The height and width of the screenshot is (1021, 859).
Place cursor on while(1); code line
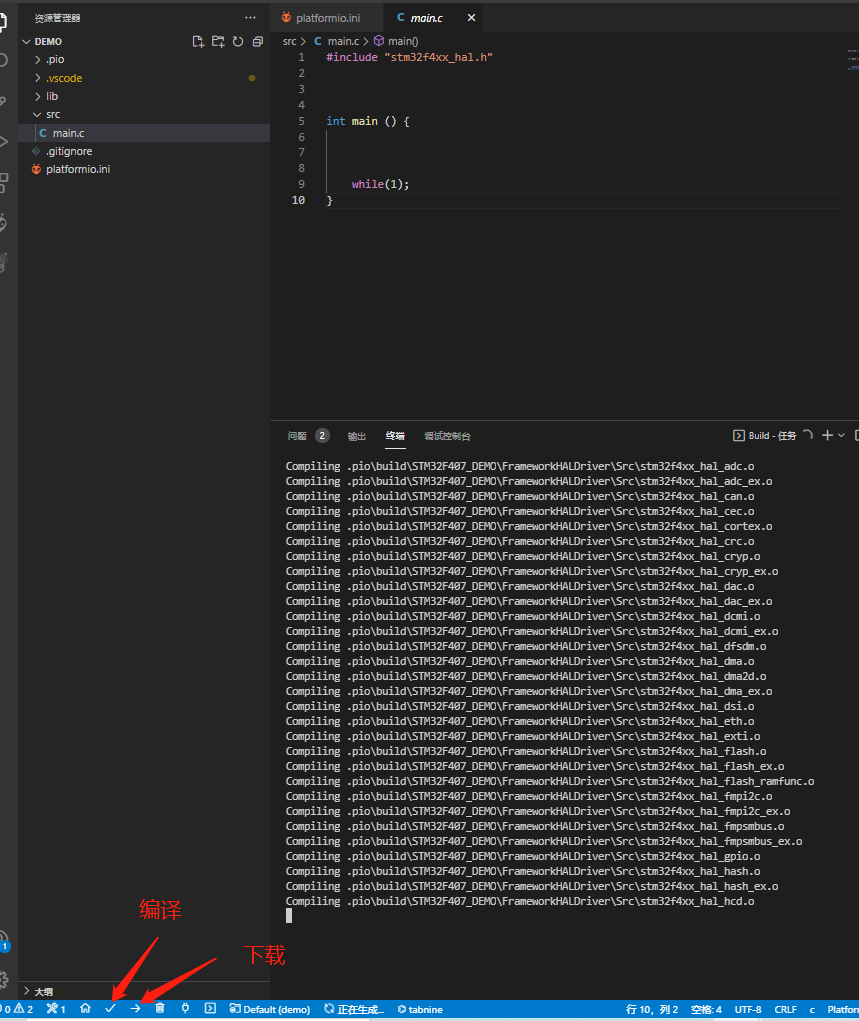pos(380,184)
